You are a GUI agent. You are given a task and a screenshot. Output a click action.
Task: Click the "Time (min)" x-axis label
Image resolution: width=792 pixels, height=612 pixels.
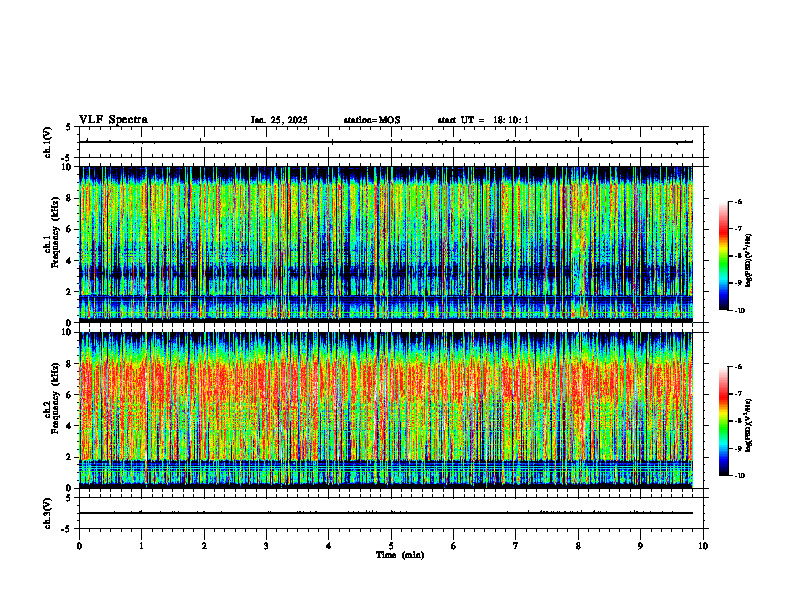(400, 555)
